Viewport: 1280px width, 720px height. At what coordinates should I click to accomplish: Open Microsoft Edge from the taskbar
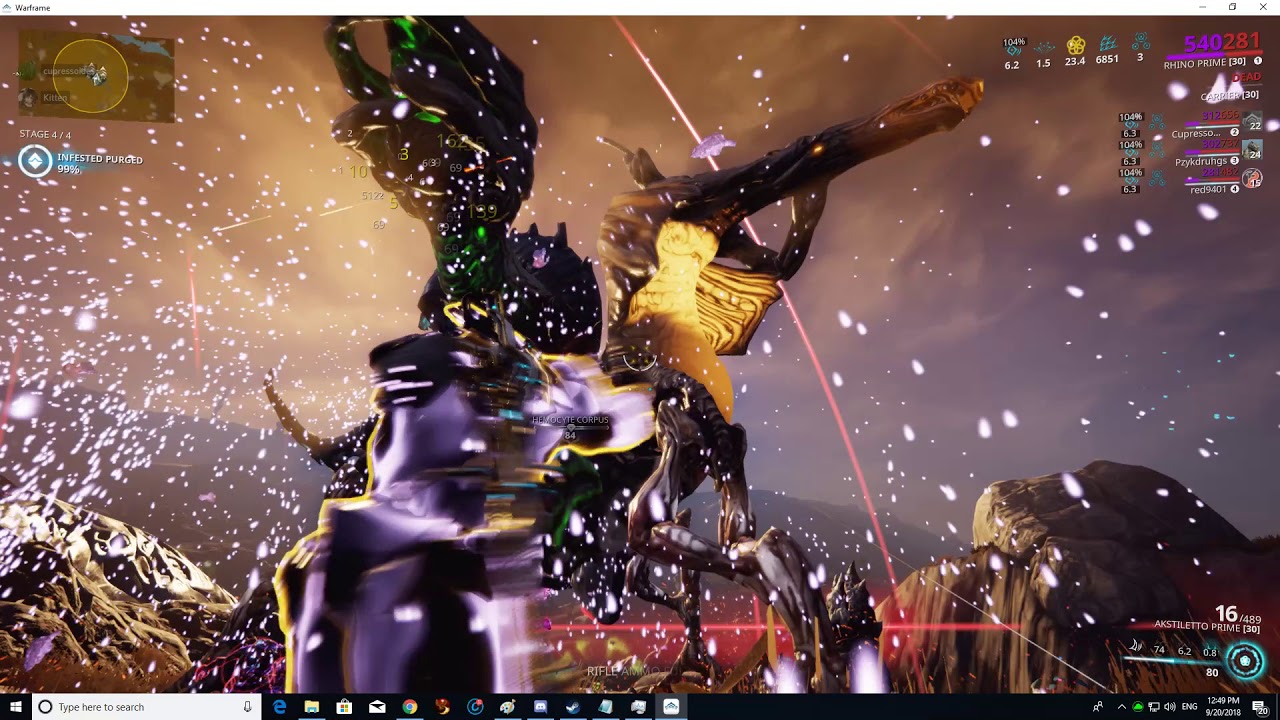click(x=280, y=707)
